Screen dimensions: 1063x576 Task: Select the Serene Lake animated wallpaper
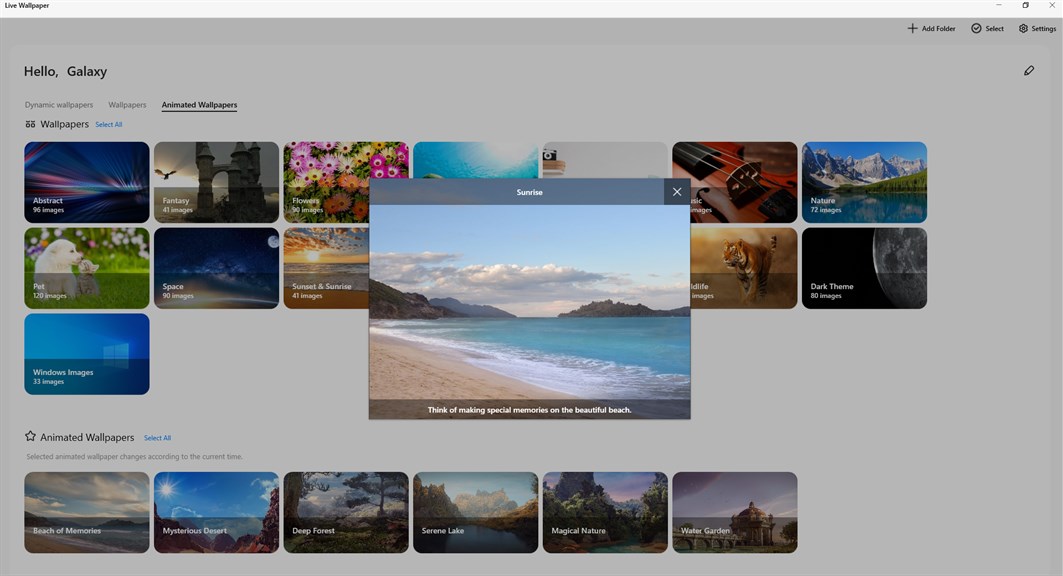[x=475, y=512]
